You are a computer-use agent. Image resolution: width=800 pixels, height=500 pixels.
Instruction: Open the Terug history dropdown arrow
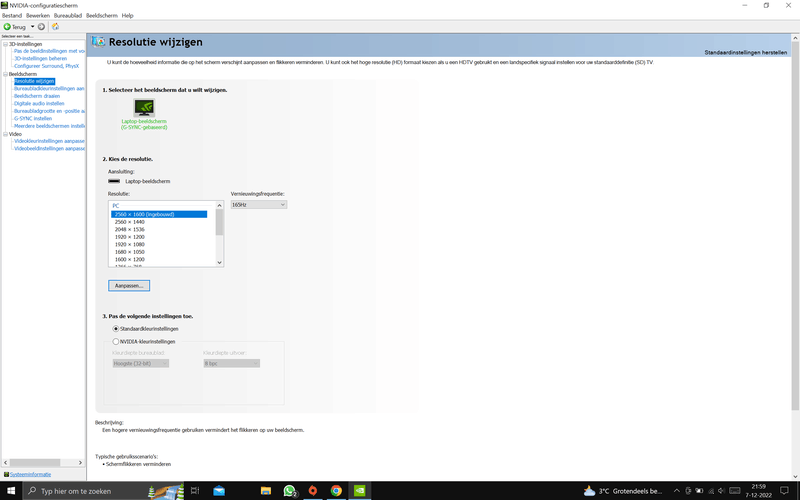tap(32, 27)
